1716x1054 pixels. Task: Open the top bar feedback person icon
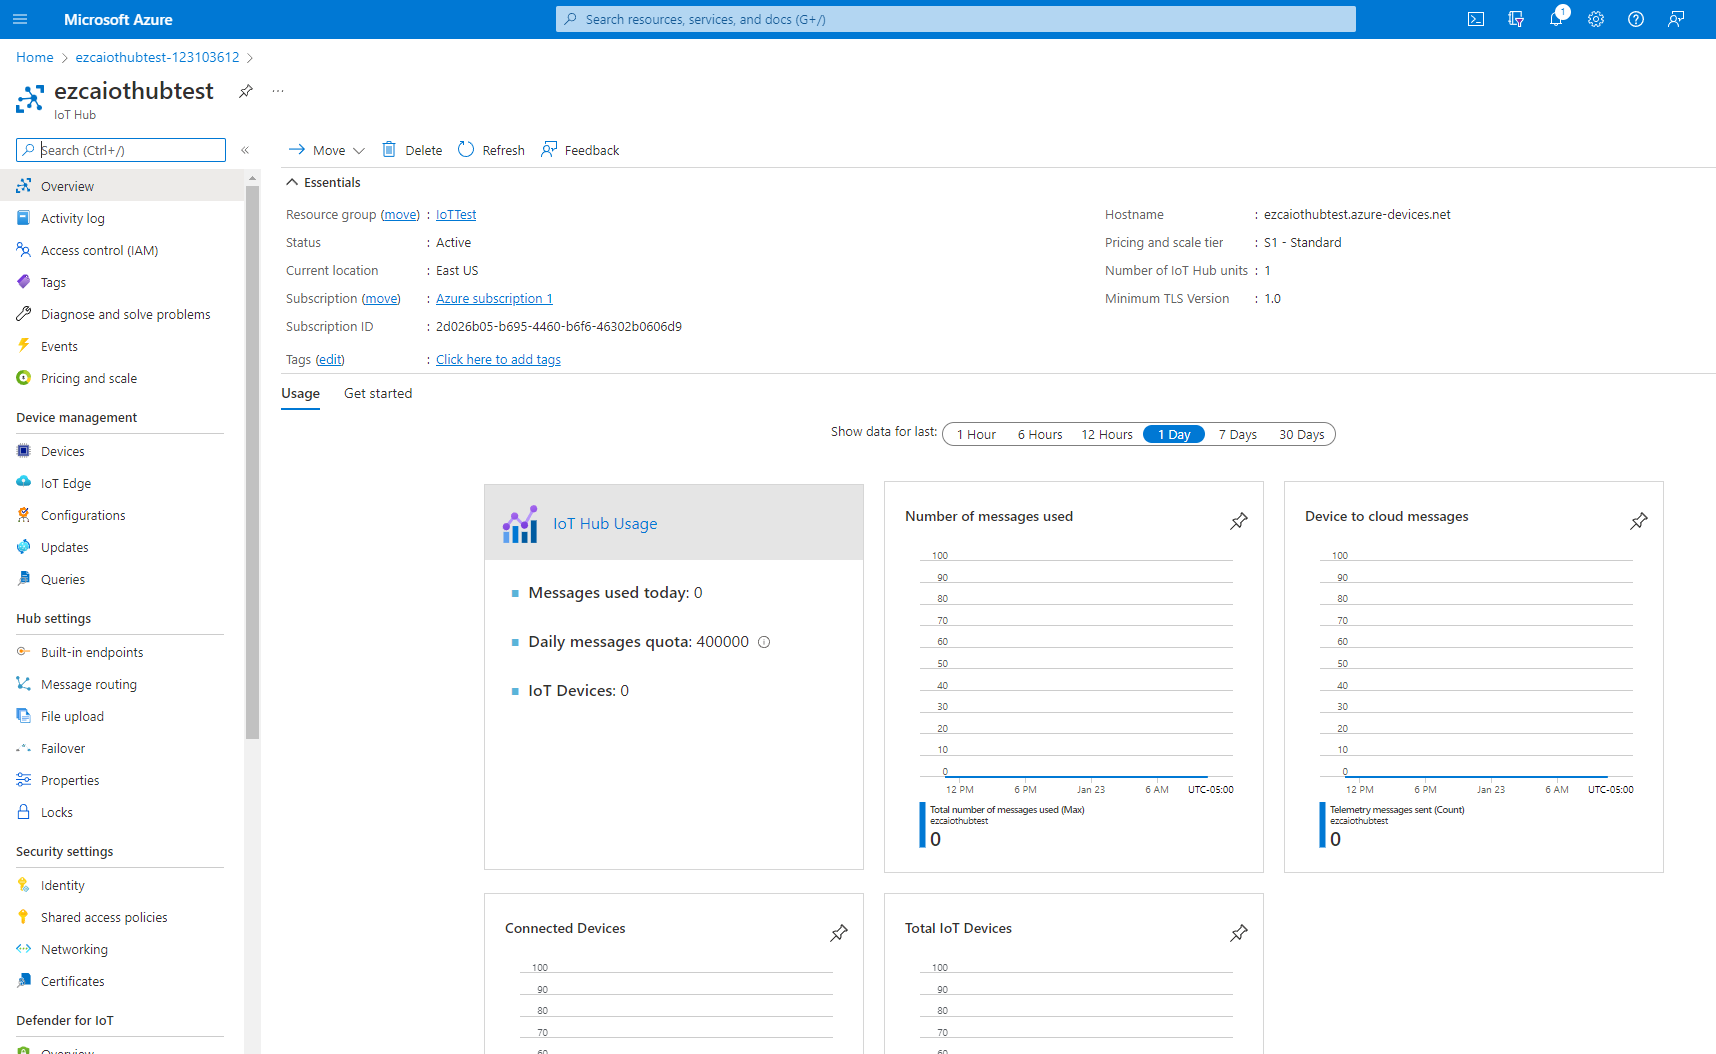tap(1676, 19)
